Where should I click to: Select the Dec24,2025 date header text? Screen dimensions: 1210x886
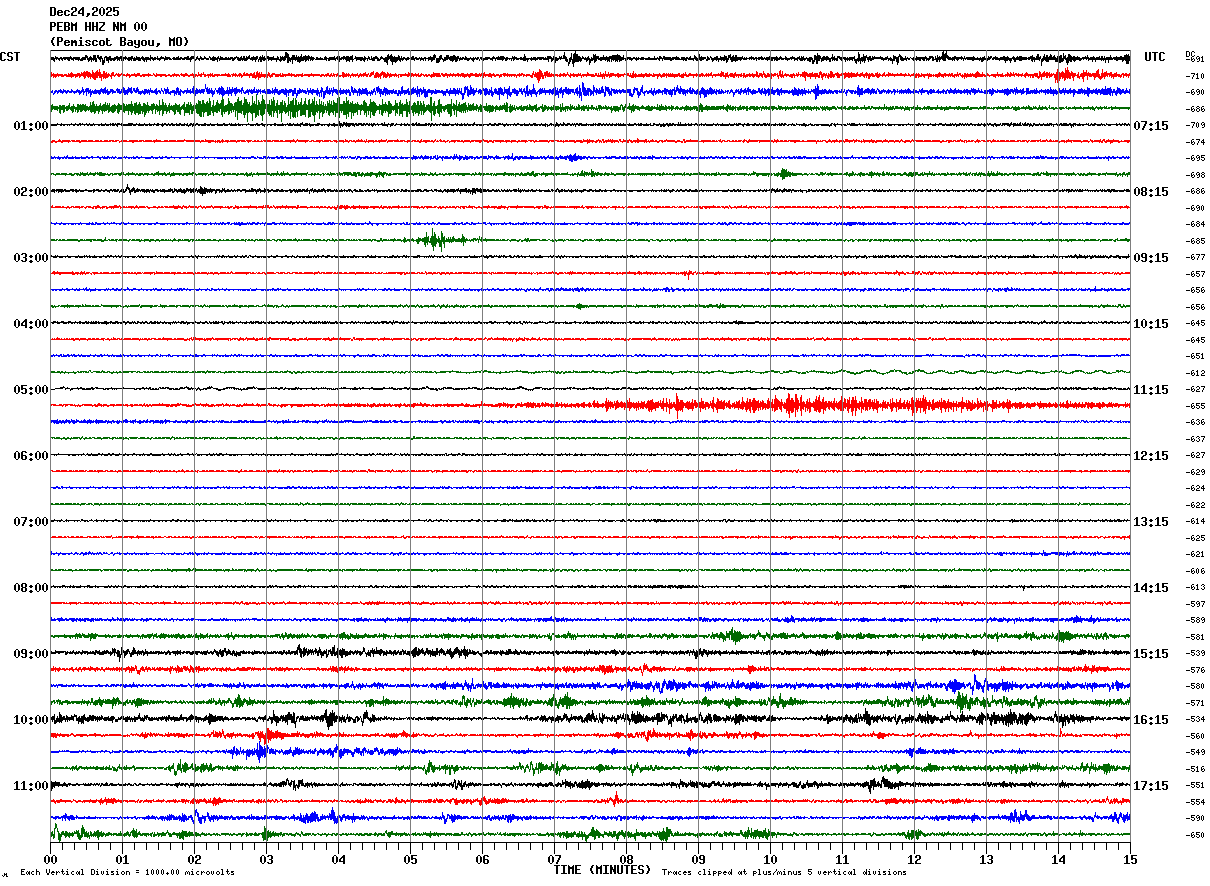pyautogui.click(x=84, y=12)
